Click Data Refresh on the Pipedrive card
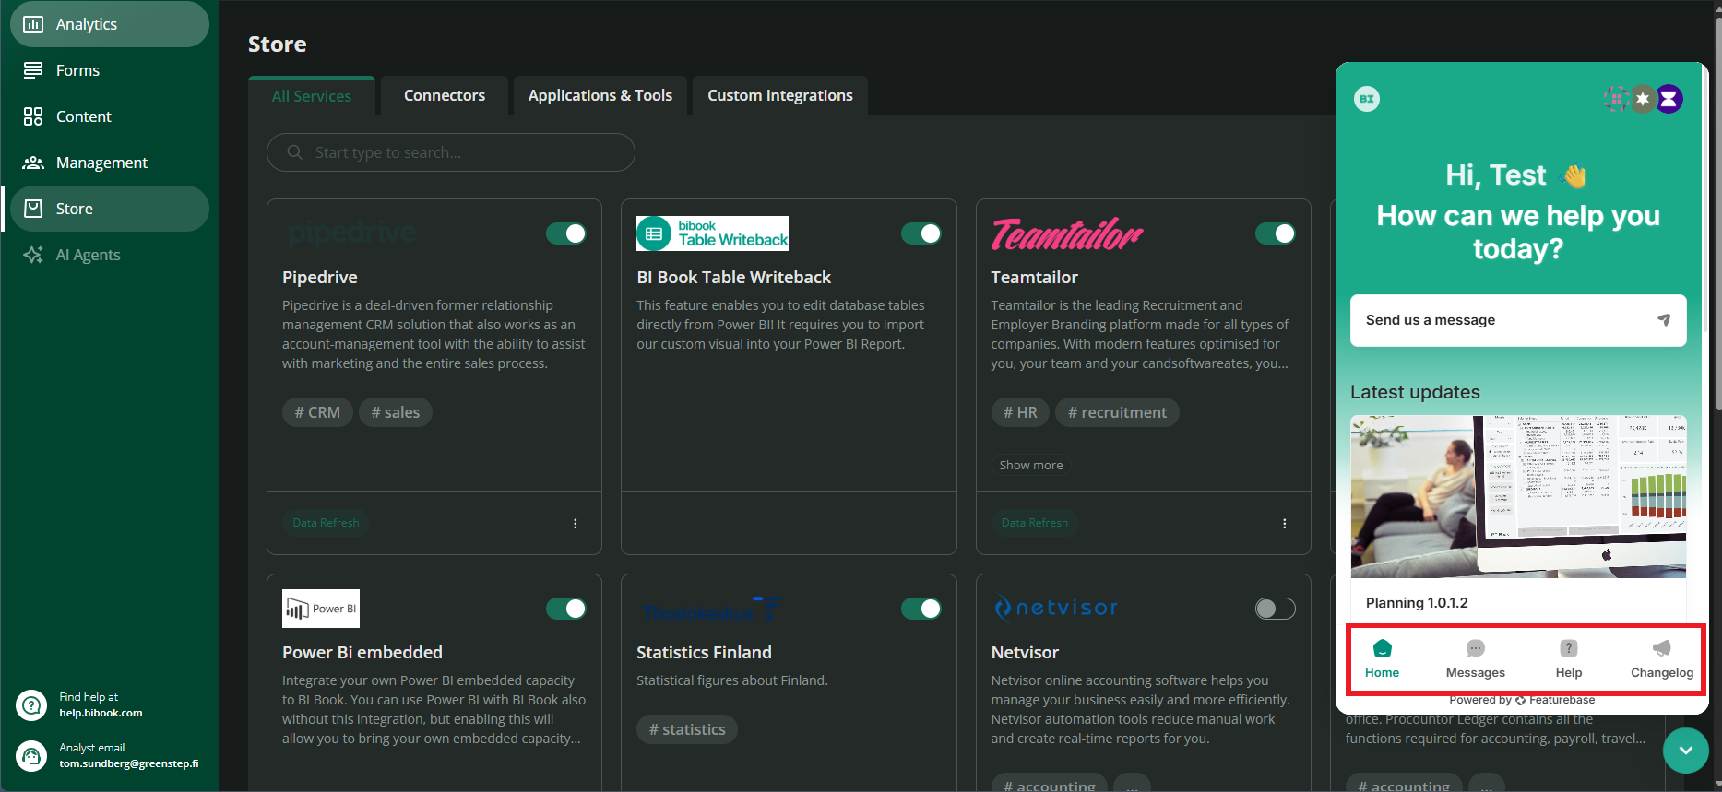 pos(326,523)
